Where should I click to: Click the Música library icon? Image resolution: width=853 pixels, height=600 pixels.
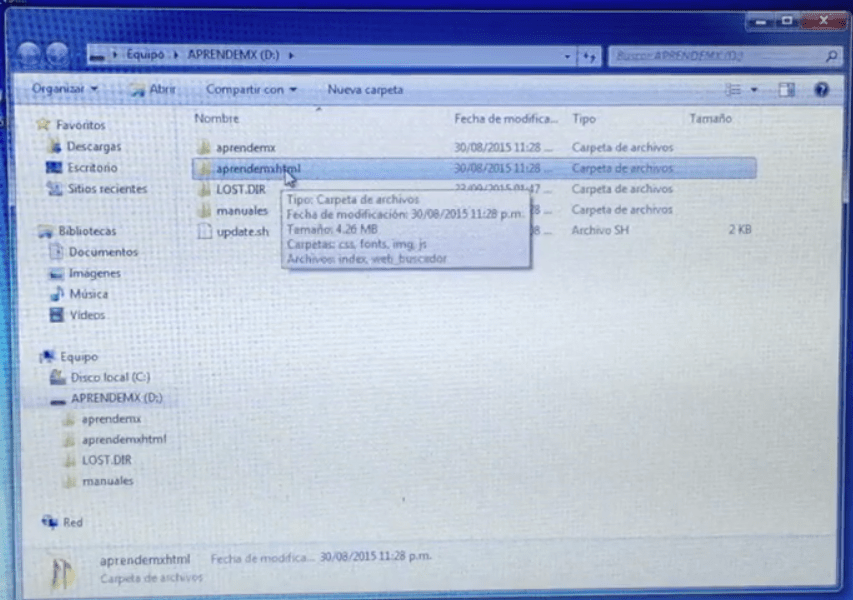[57, 294]
